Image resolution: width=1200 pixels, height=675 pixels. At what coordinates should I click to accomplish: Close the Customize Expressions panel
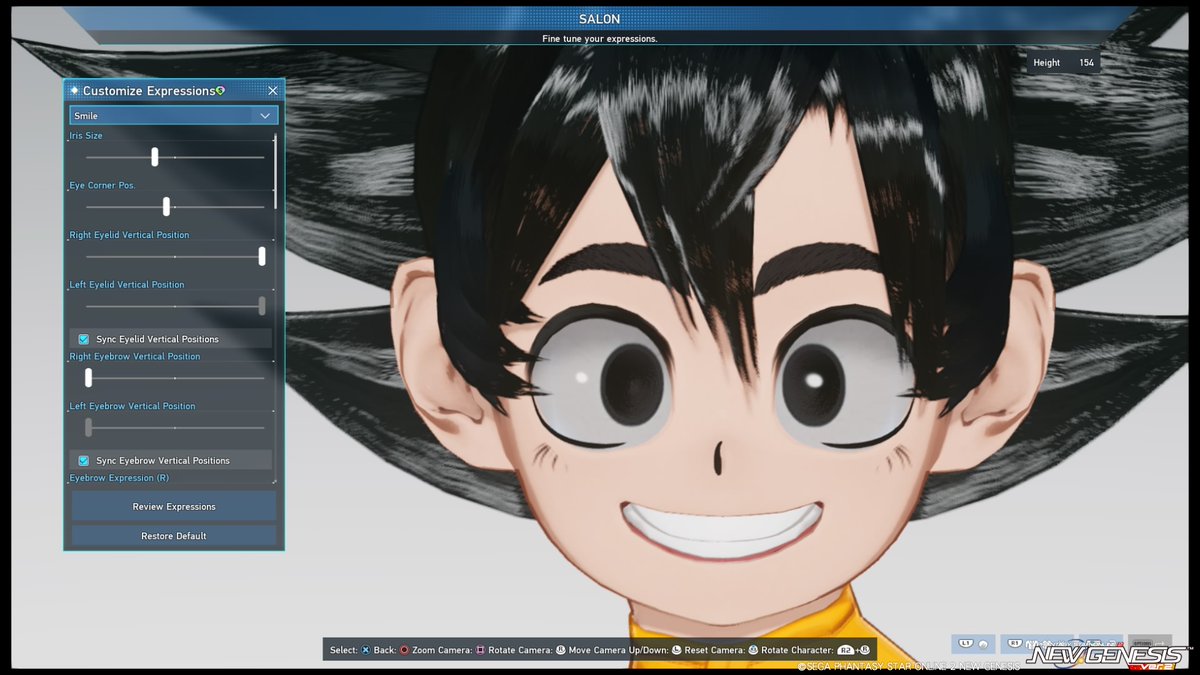click(272, 91)
